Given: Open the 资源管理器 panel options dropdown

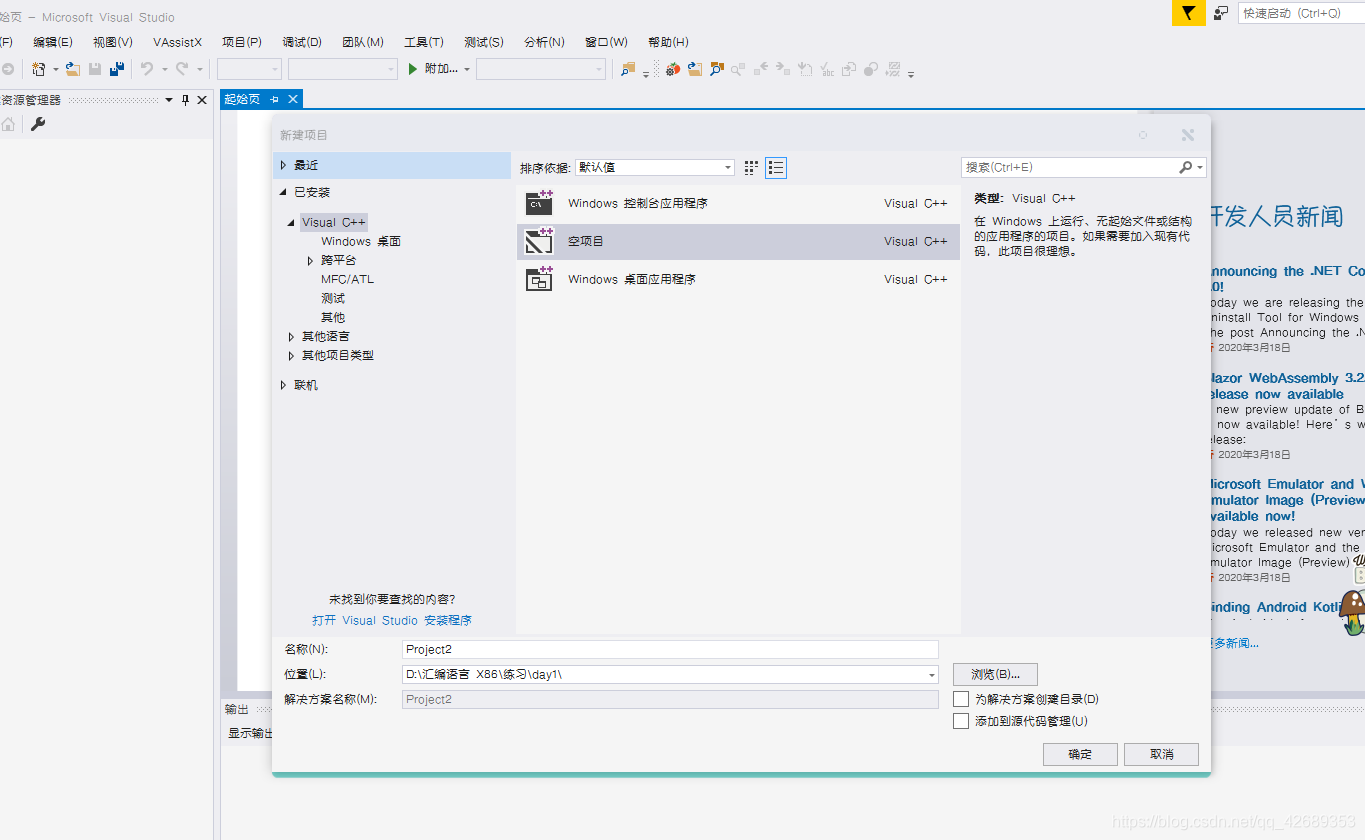Looking at the screenshot, I should [169, 100].
